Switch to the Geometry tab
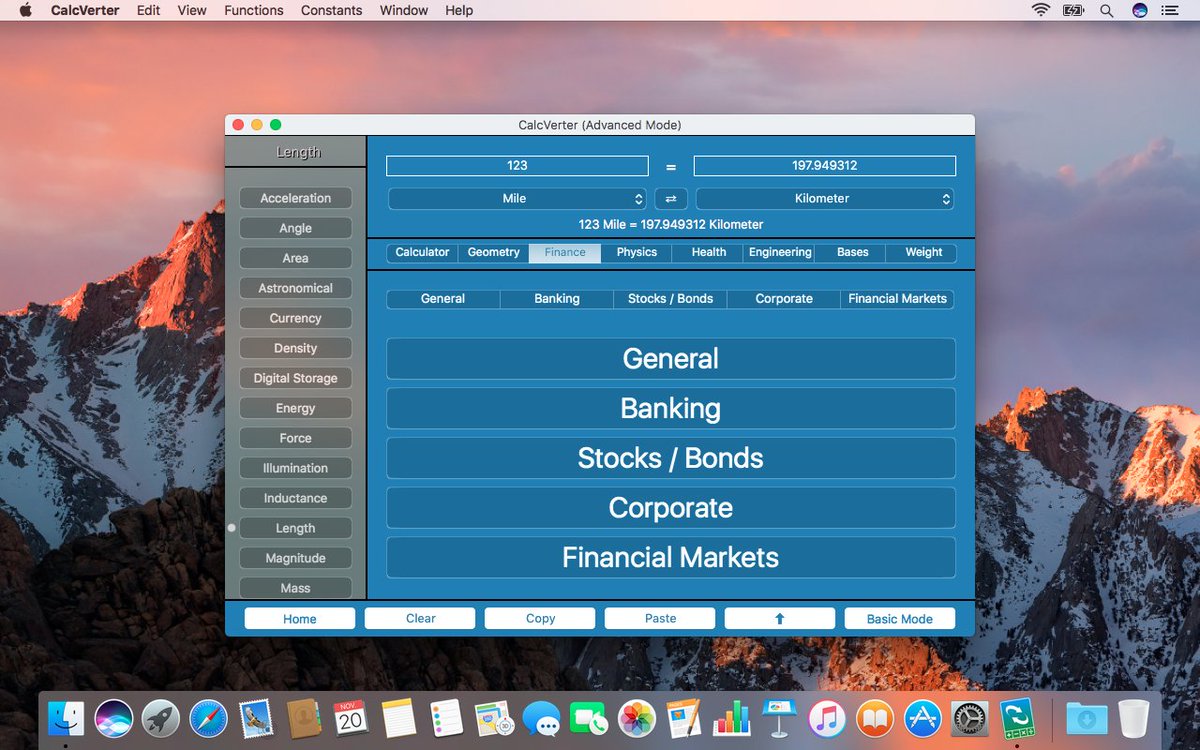 click(494, 253)
